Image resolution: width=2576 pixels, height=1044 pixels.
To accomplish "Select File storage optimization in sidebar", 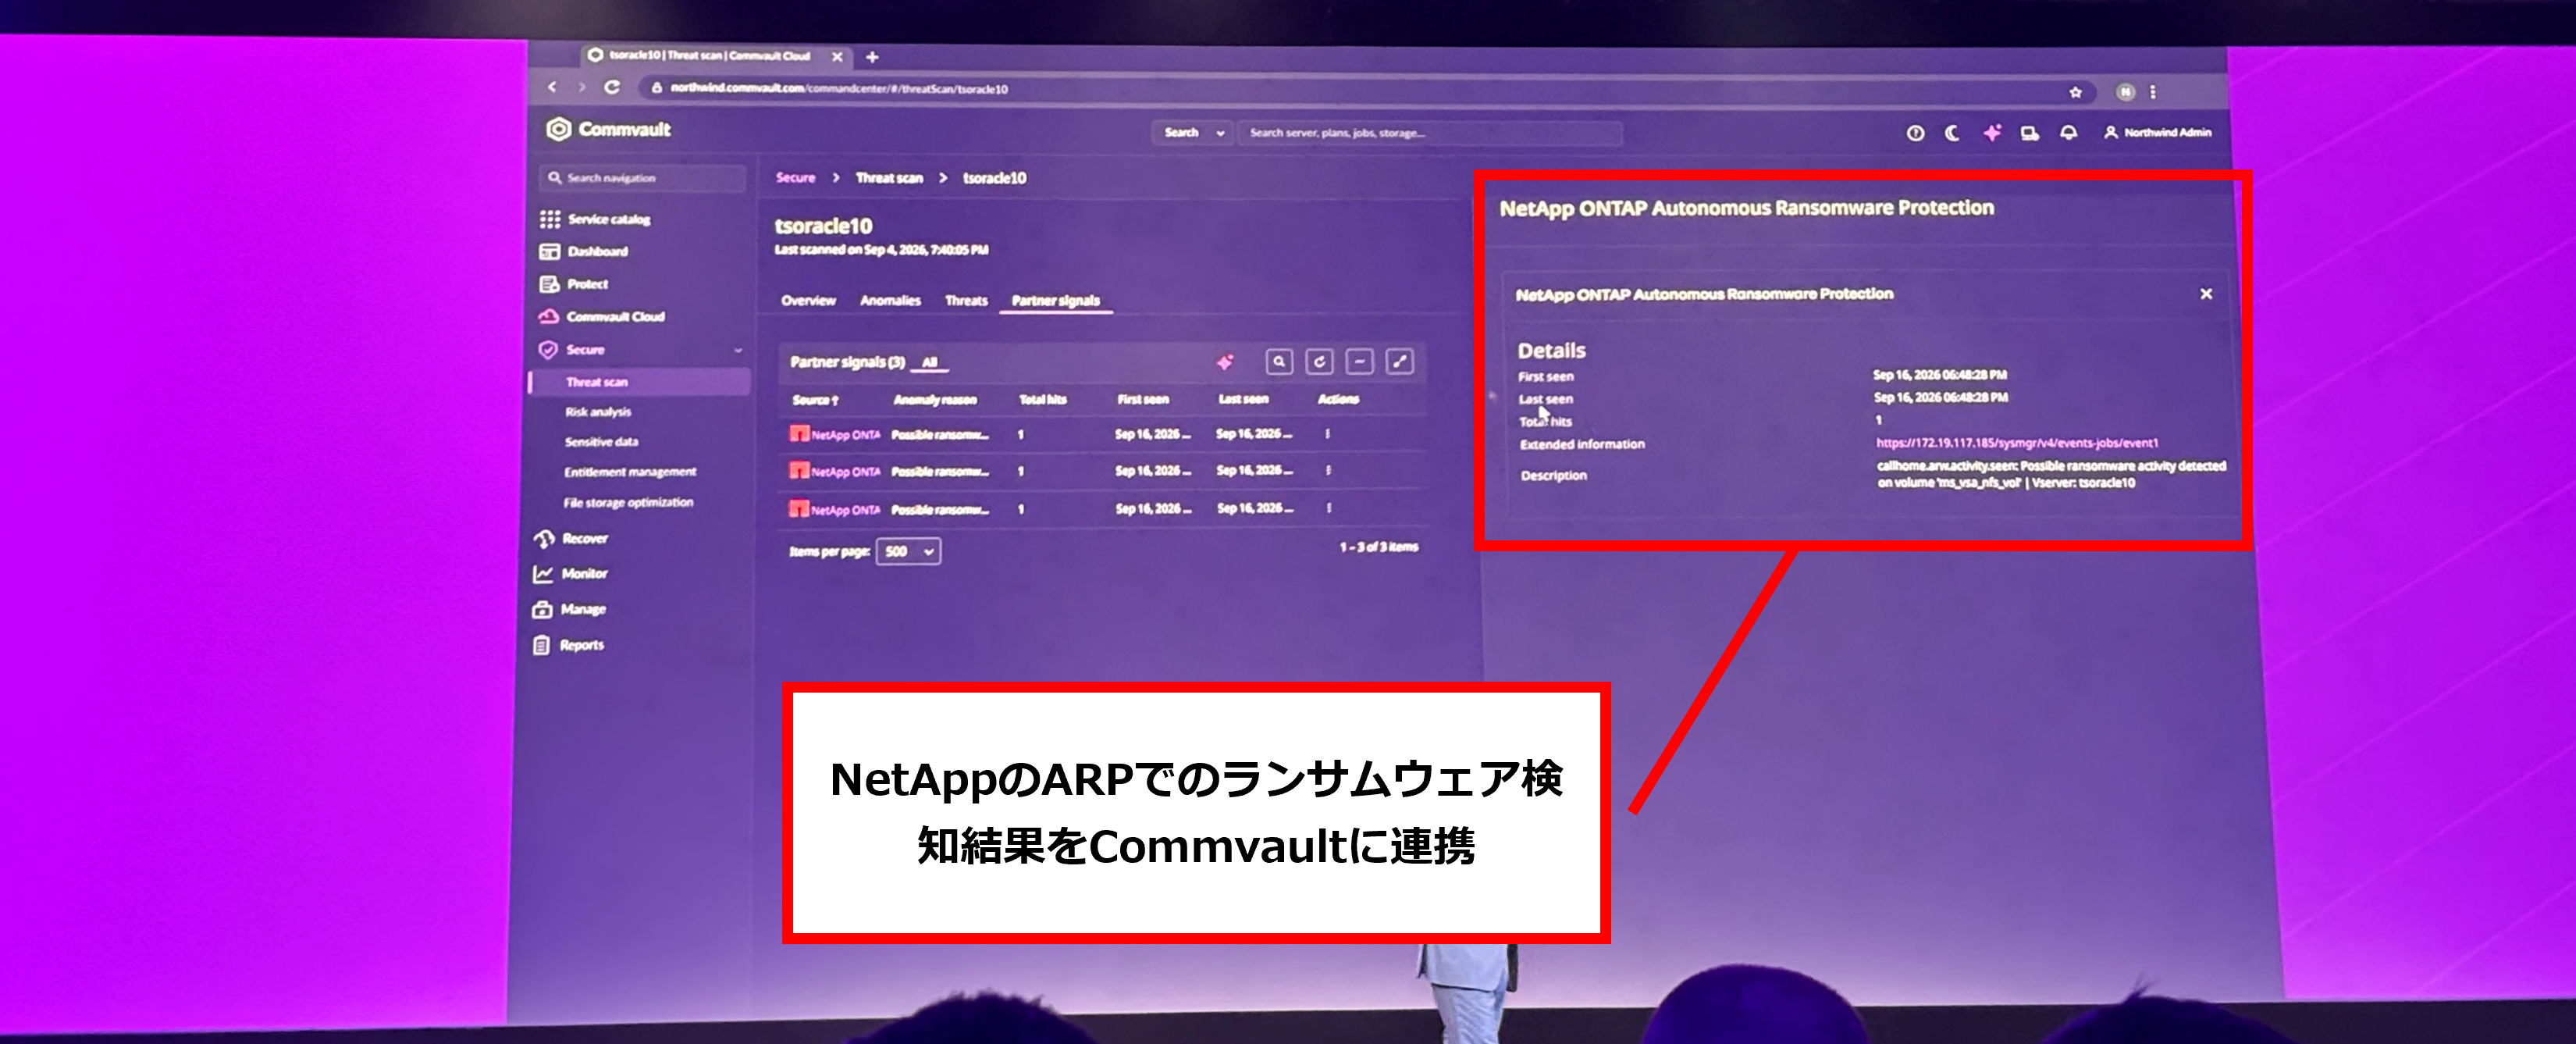I will tap(628, 502).
